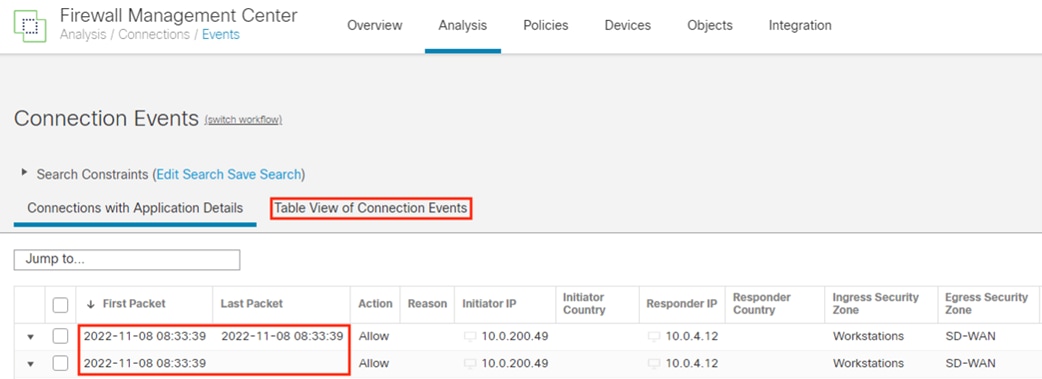The image size is (1042, 379).
Task: Click the Save Search link
Action: (264, 174)
